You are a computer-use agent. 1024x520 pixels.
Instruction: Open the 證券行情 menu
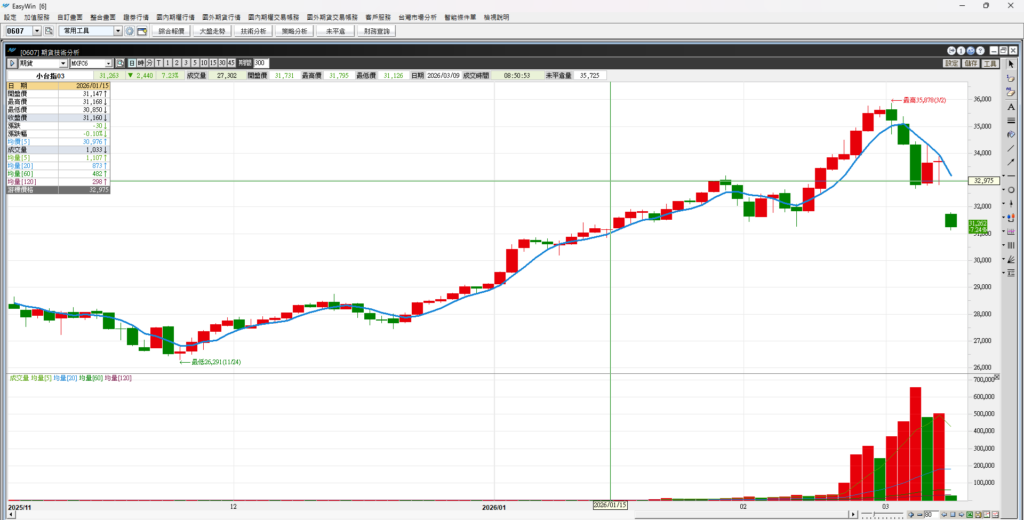pyautogui.click(x=134, y=17)
